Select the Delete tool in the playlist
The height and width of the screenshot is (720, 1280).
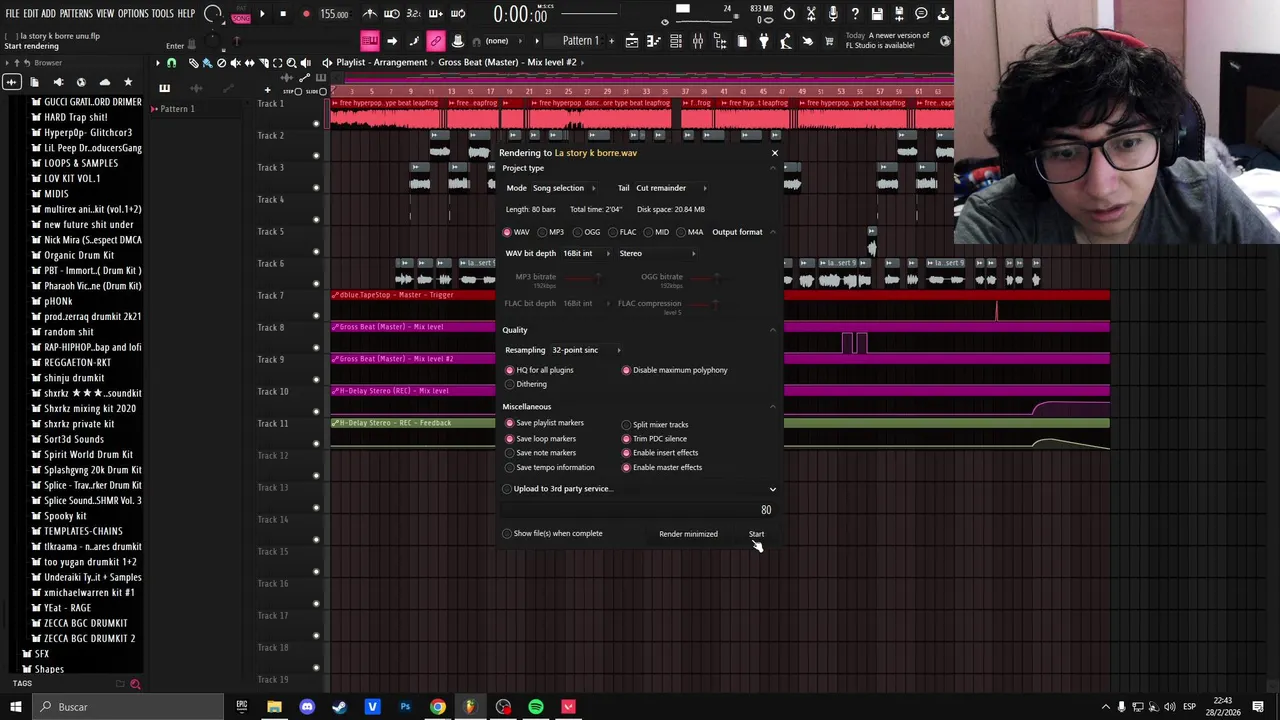[x=221, y=62]
